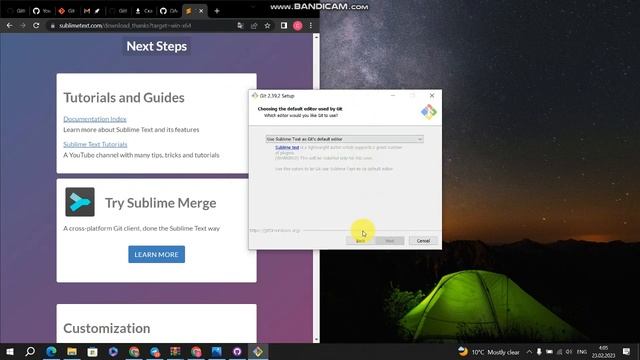Click the page scrollbar up arrow

(316, 37)
